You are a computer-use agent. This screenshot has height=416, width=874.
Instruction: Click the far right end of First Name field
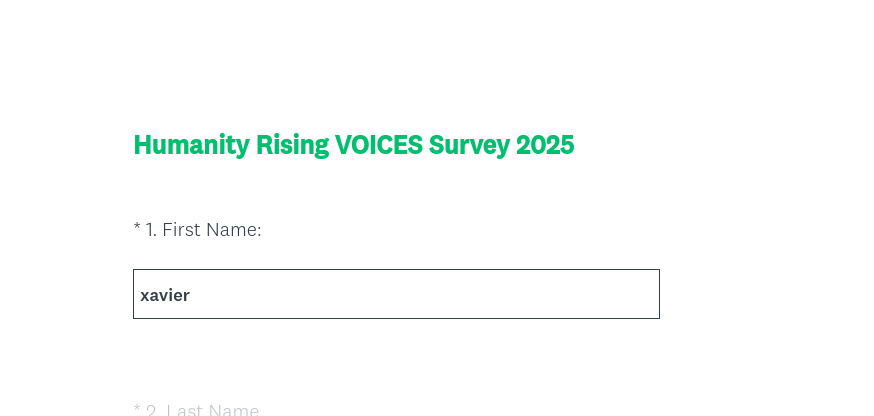650,294
